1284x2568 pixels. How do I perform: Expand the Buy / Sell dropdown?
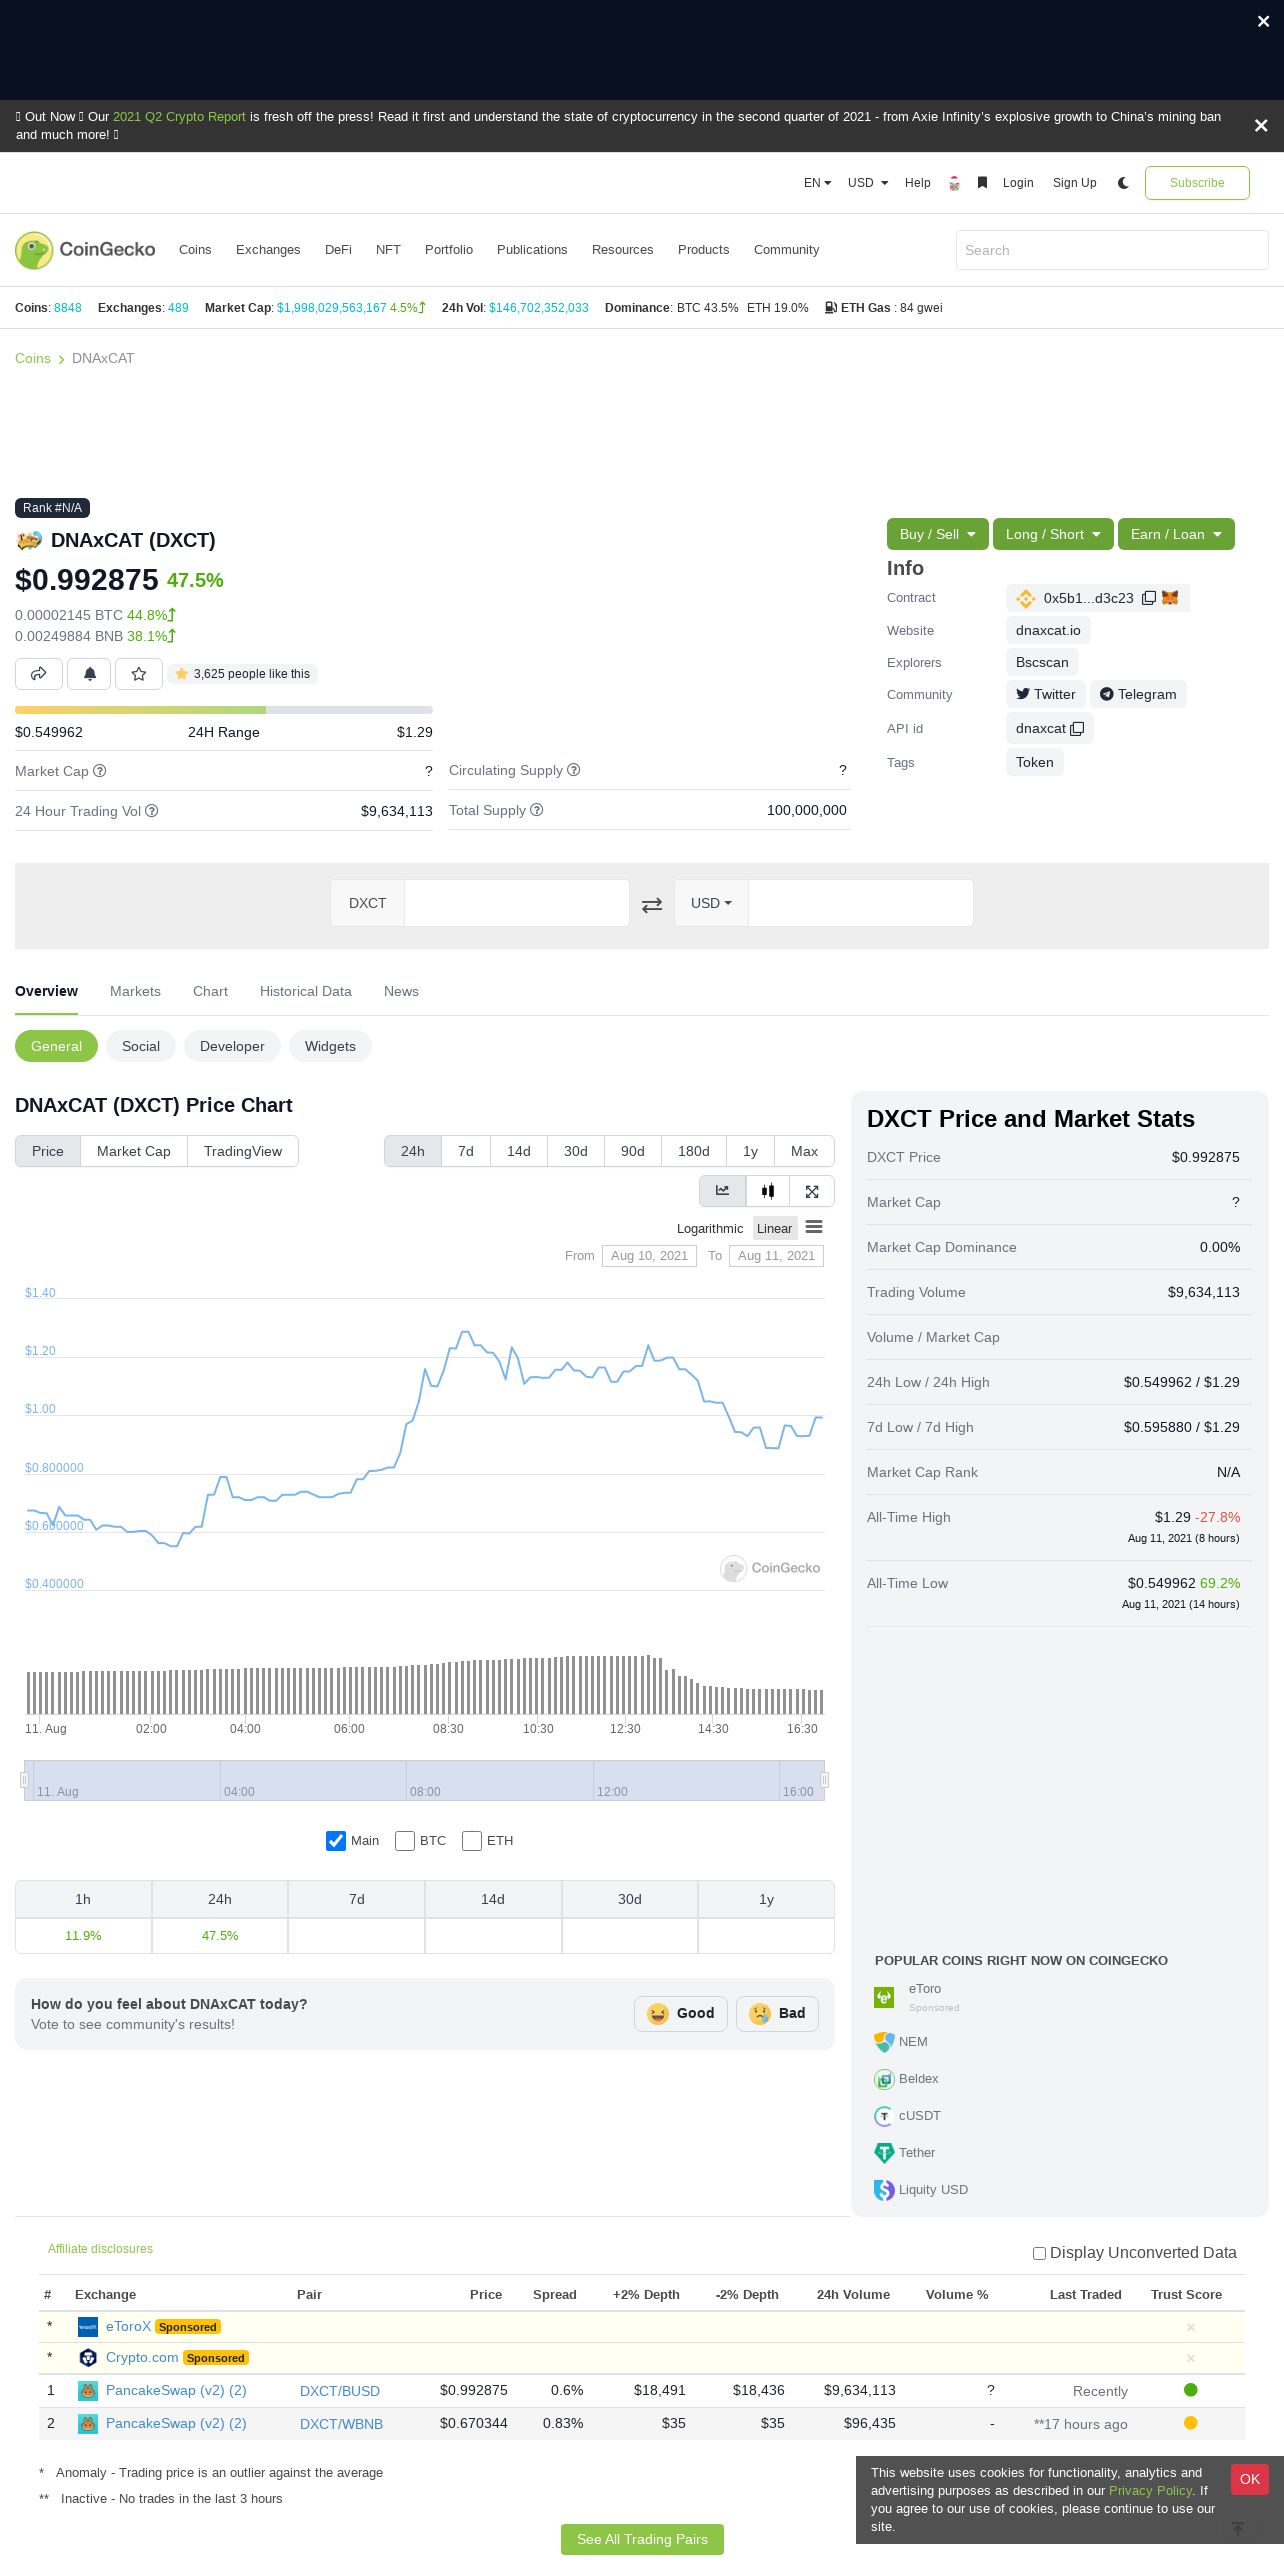(x=938, y=534)
